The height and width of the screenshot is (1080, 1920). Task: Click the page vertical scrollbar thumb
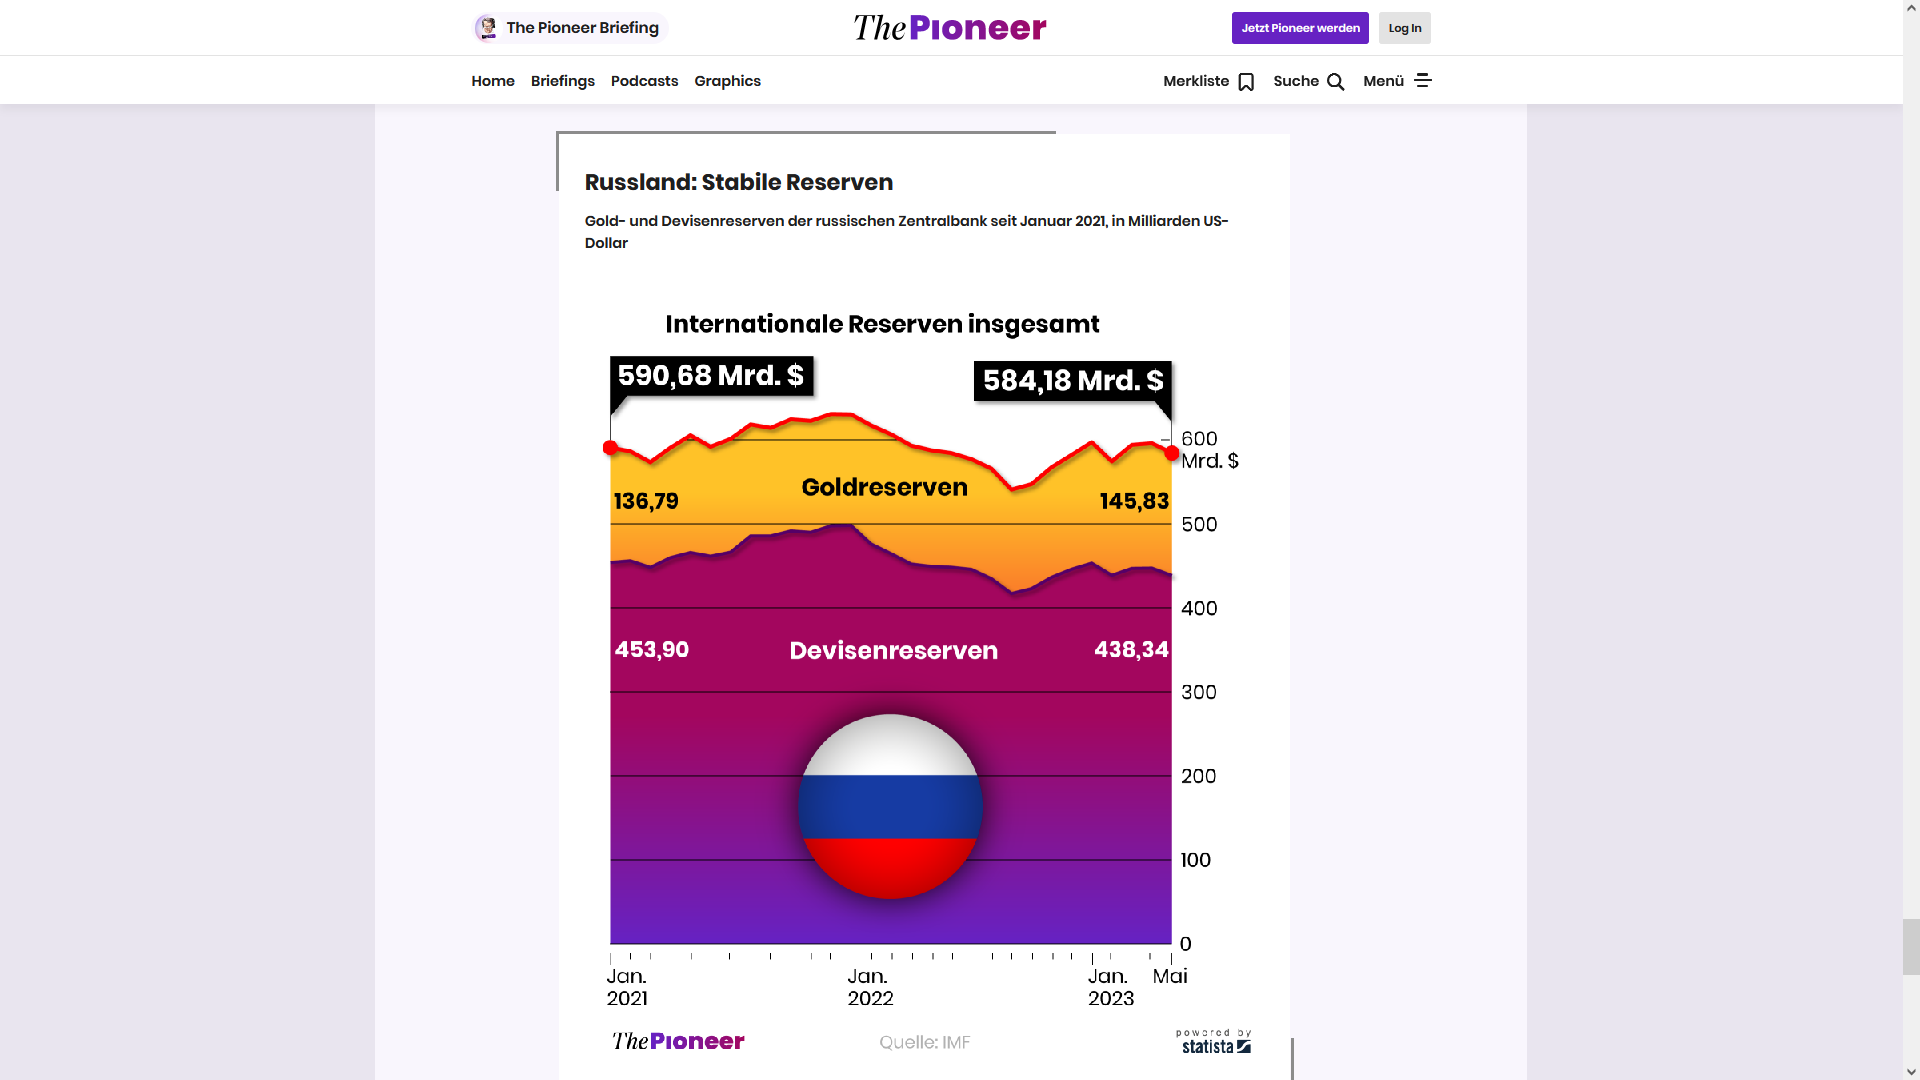[1911, 946]
